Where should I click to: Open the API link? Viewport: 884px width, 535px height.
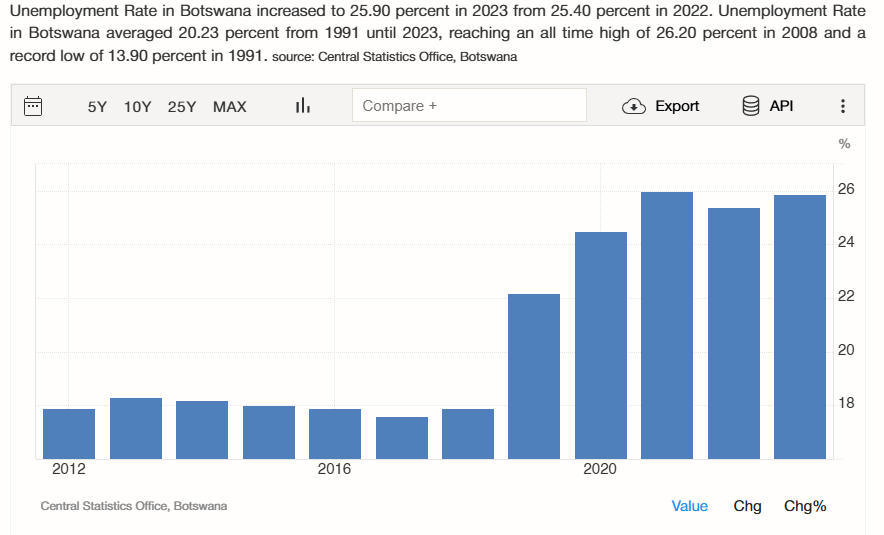coord(781,105)
